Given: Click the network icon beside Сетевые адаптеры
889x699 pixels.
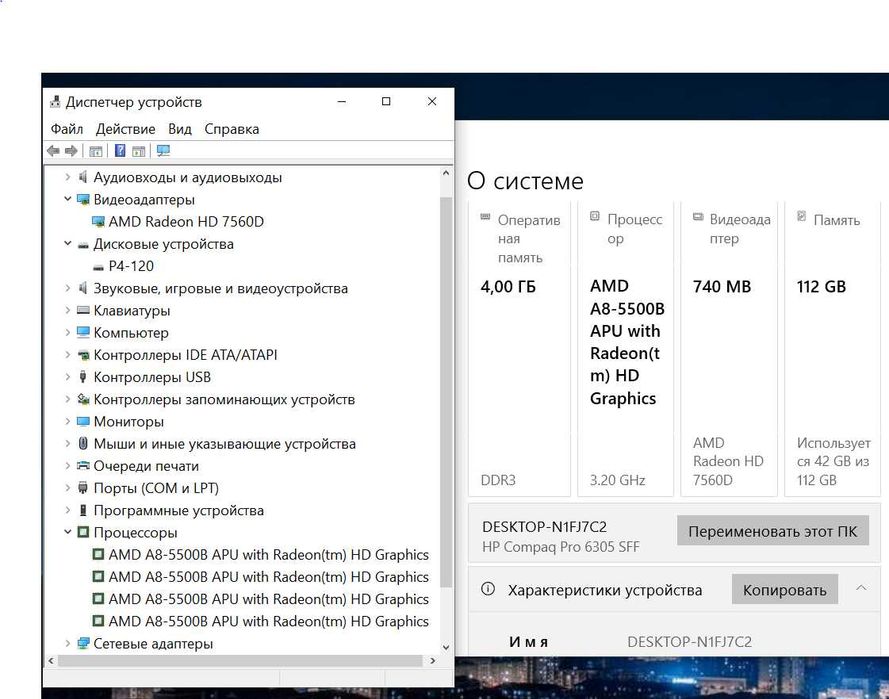Looking at the screenshot, I should tap(83, 643).
